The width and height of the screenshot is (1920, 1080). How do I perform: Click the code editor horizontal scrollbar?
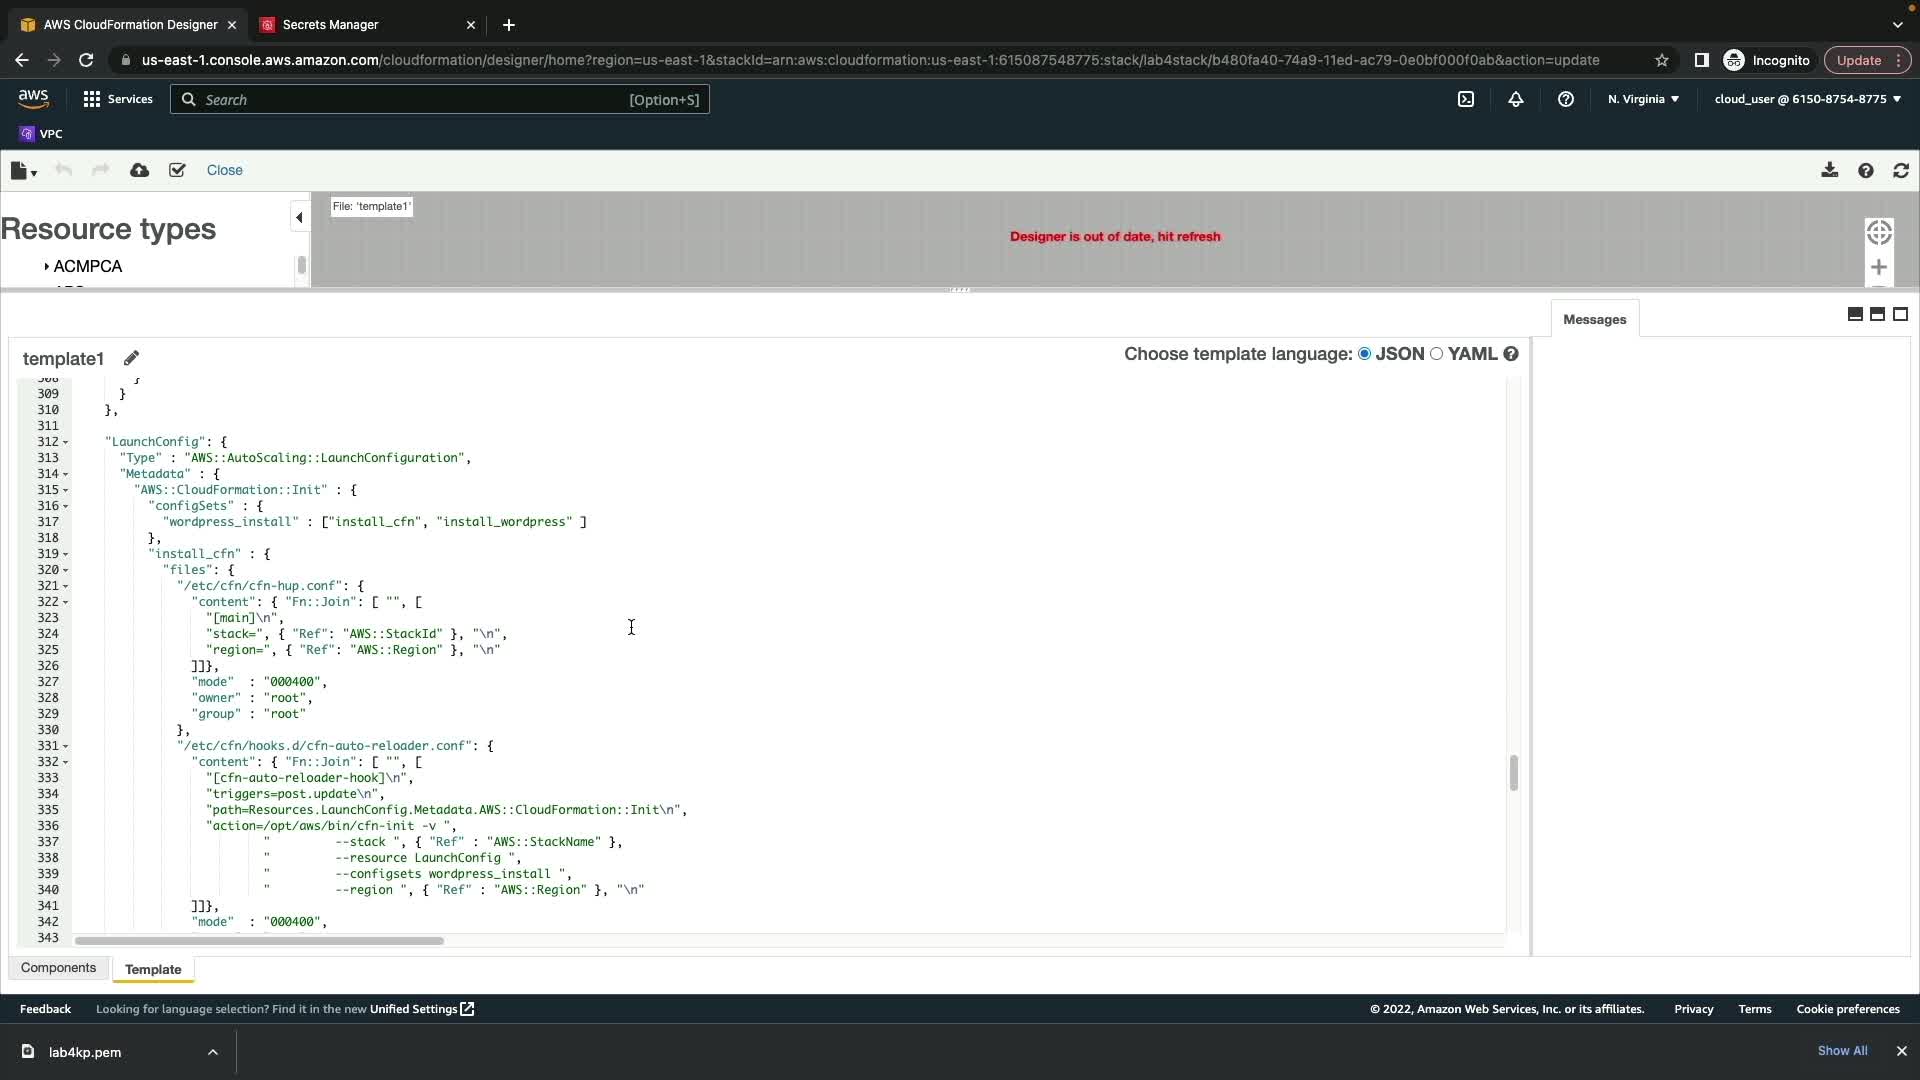pyautogui.click(x=258, y=941)
